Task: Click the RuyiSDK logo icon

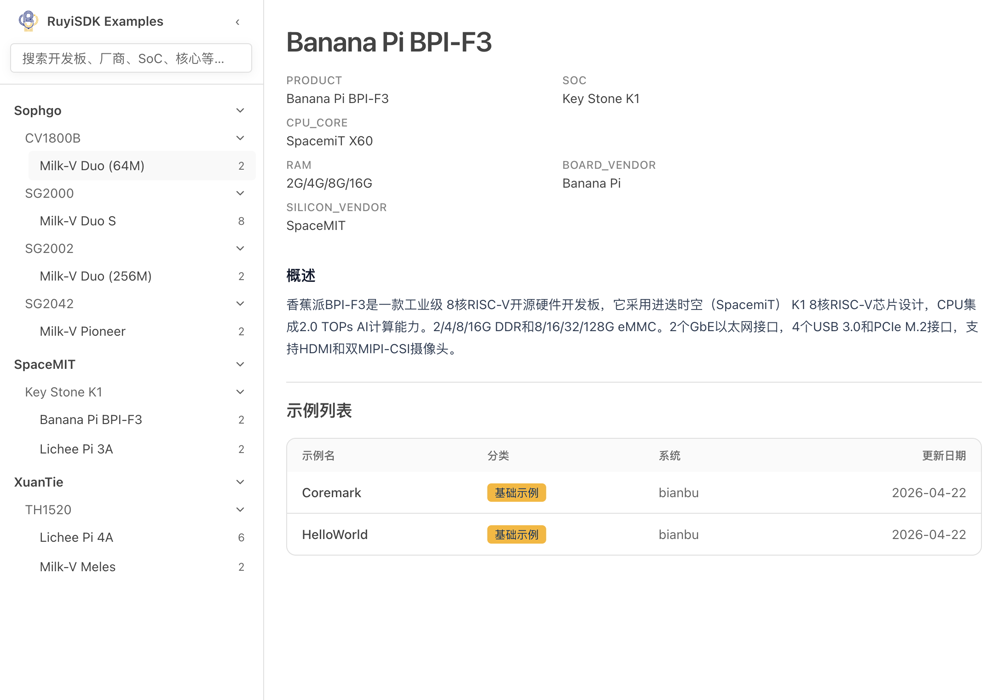Action: tap(28, 20)
